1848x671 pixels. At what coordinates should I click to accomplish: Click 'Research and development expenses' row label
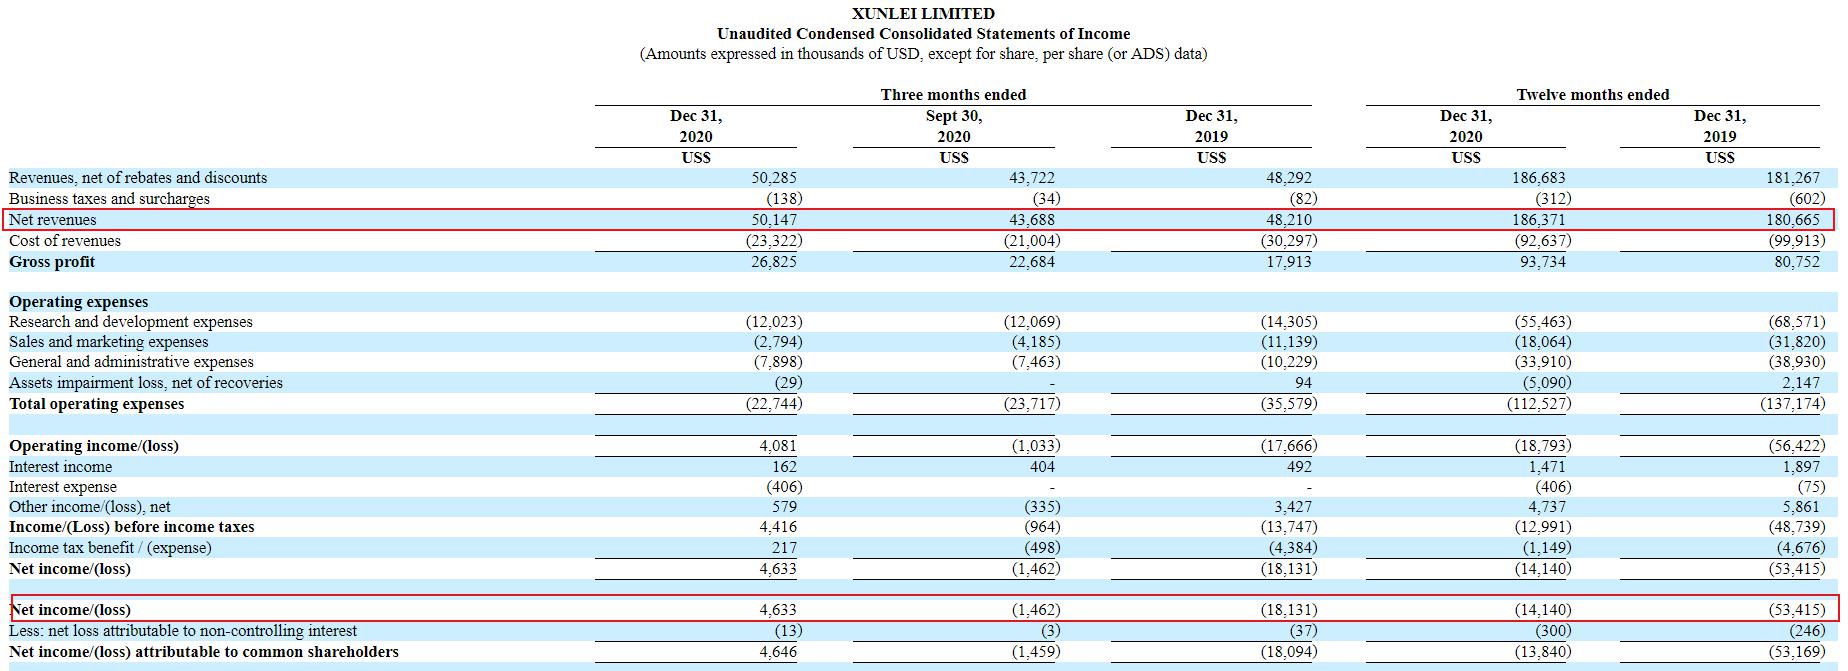(131, 322)
